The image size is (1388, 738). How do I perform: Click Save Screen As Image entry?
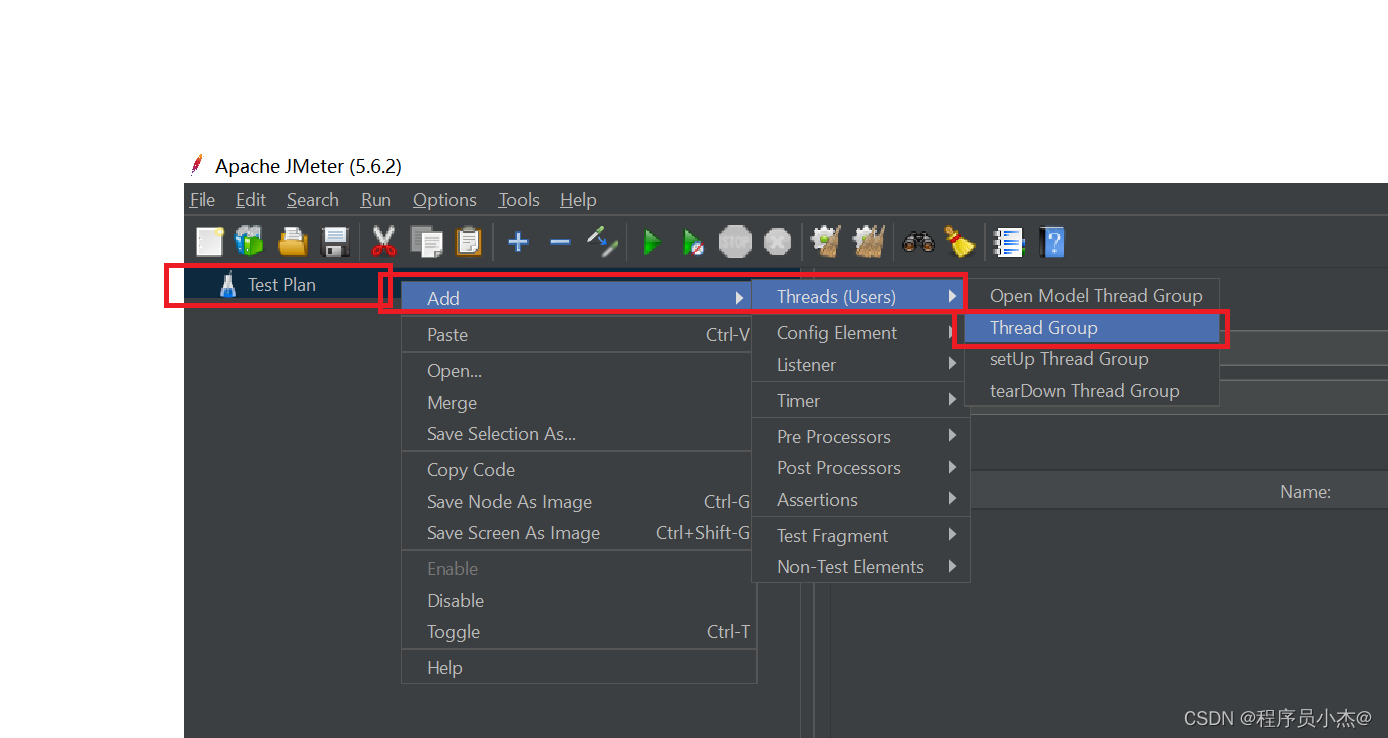tap(578, 533)
